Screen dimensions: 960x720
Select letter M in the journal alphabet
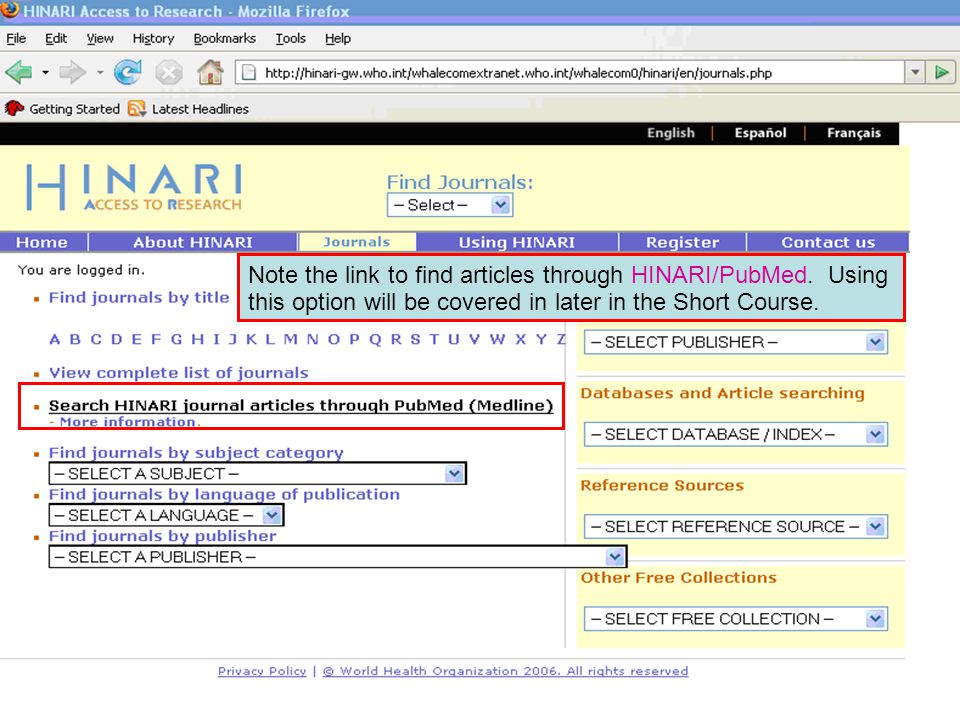coord(291,339)
